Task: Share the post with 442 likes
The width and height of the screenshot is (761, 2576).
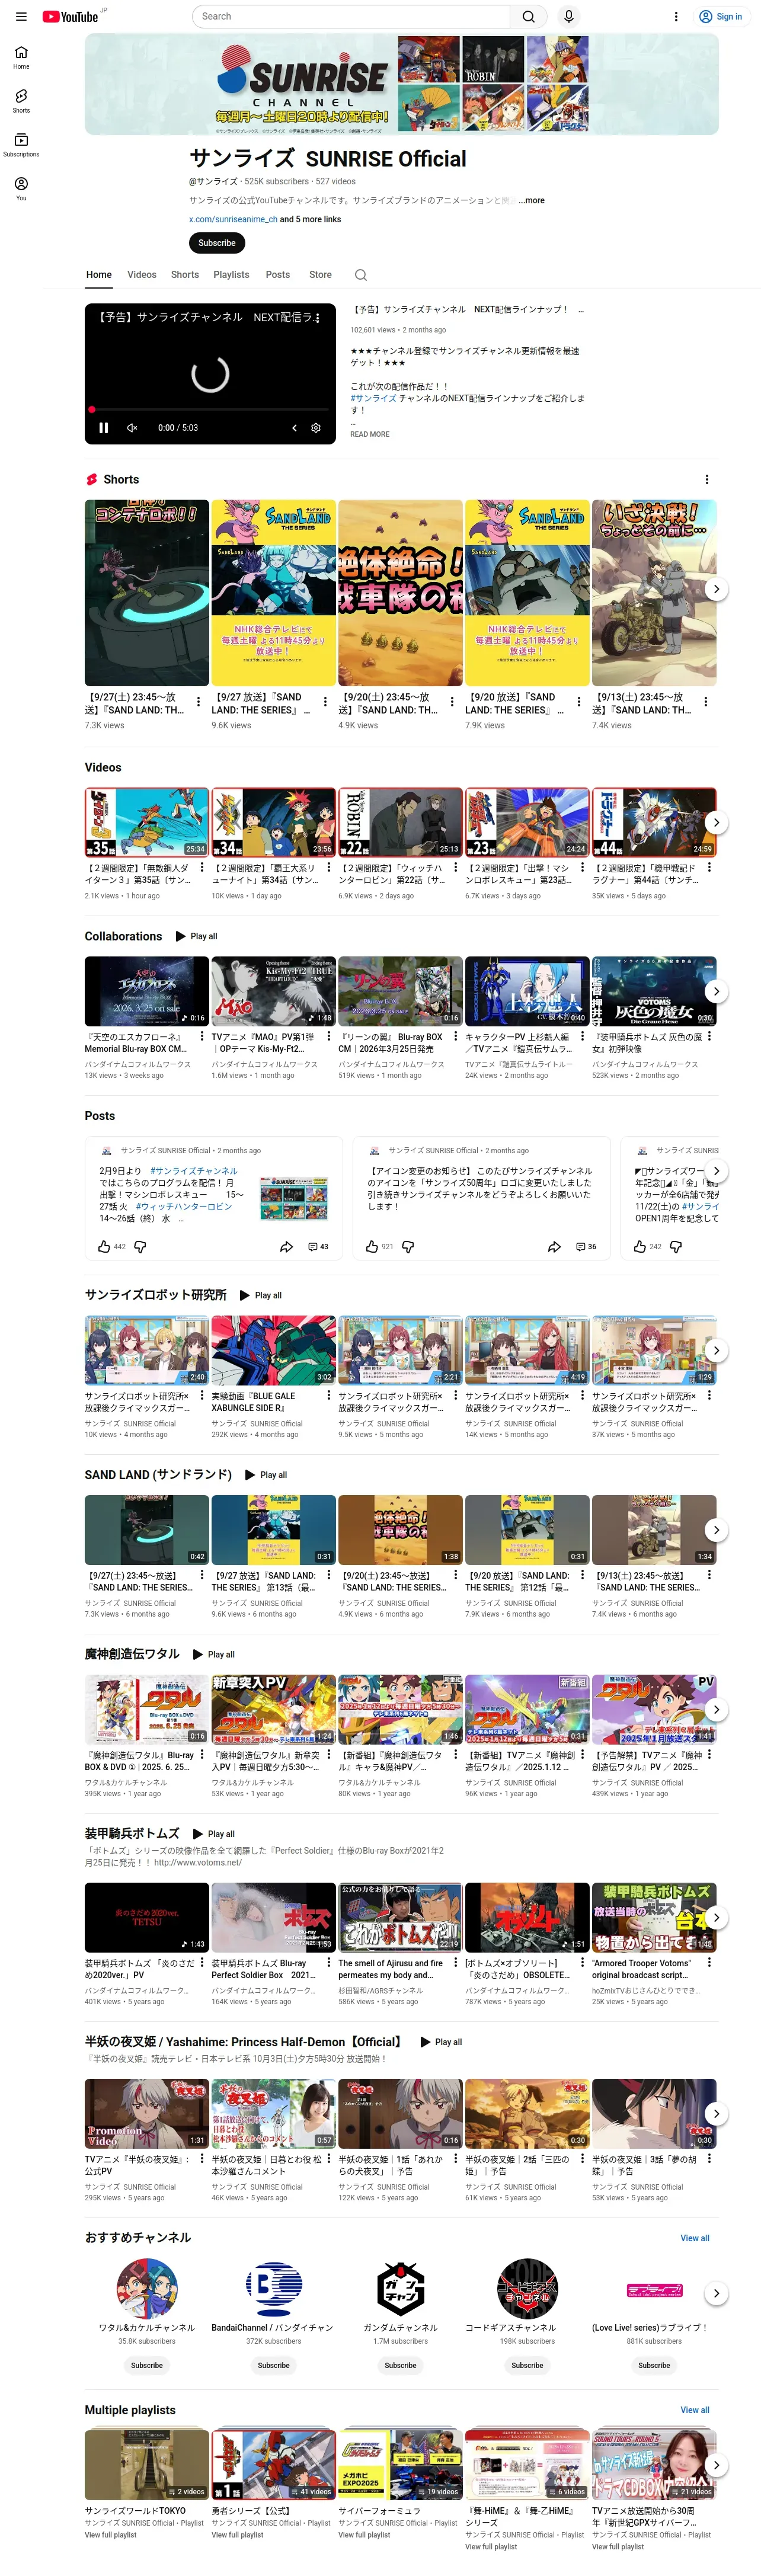Action: [x=286, y=1247]
